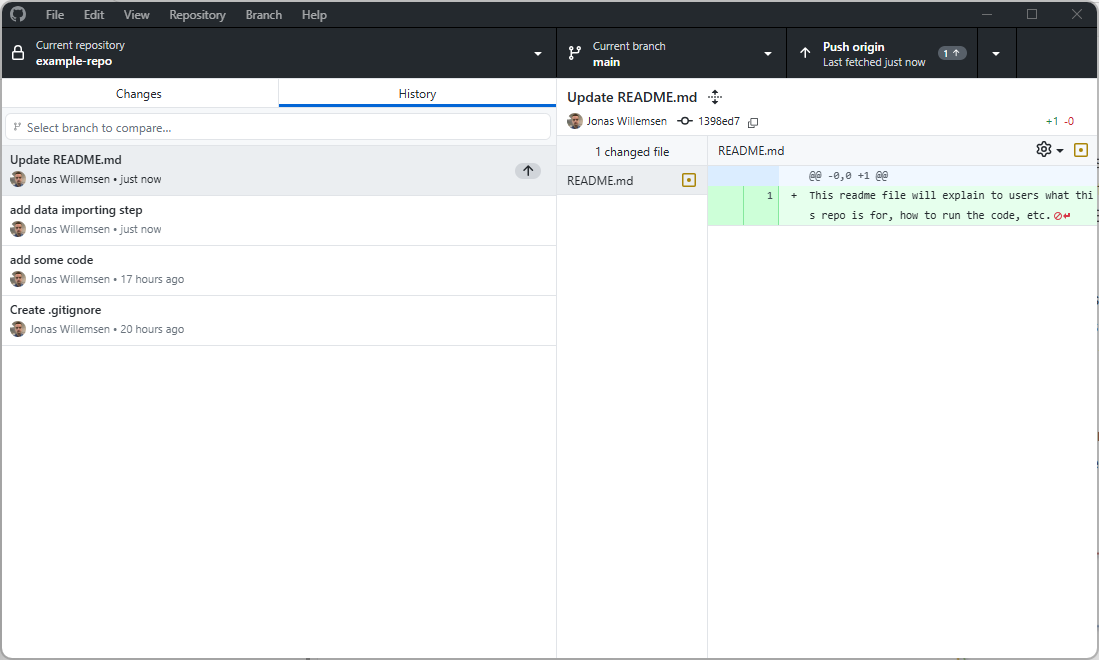Viewport: 1099px width, 660px height.
Task: Open the diff settings gear dropdown
Action: 1049,150
